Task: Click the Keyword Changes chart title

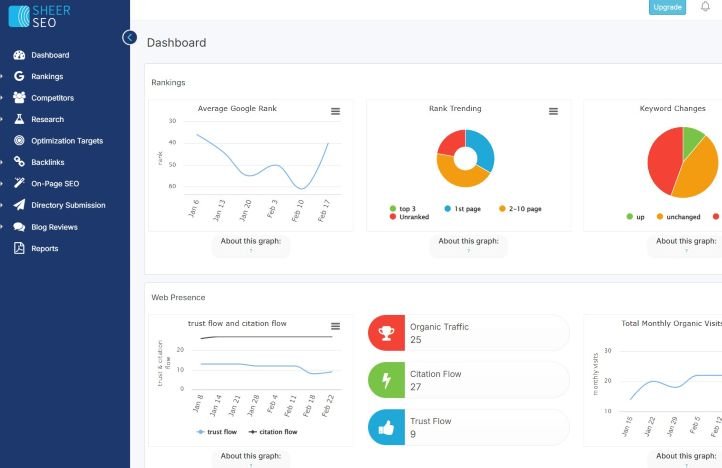Action: [672, 109]
